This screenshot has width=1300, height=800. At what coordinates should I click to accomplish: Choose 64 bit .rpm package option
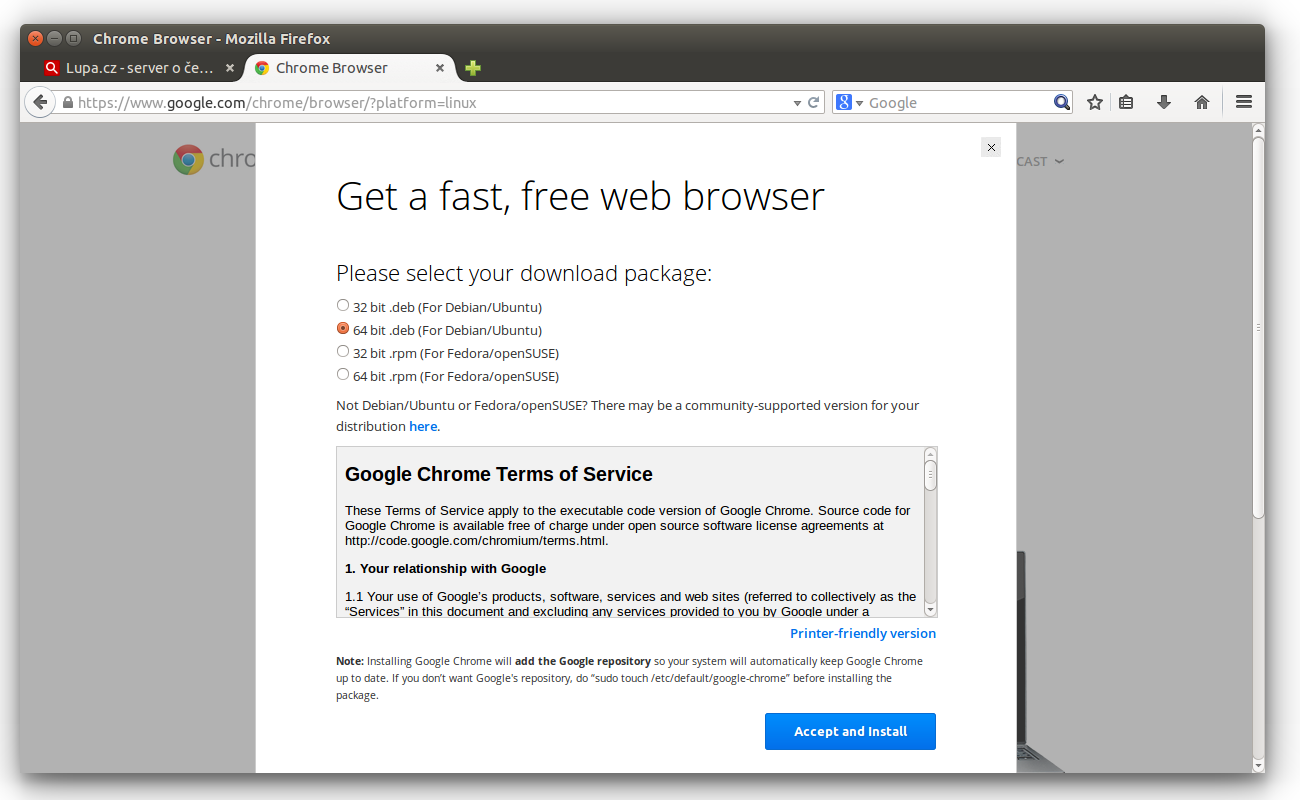coord(343,375)
